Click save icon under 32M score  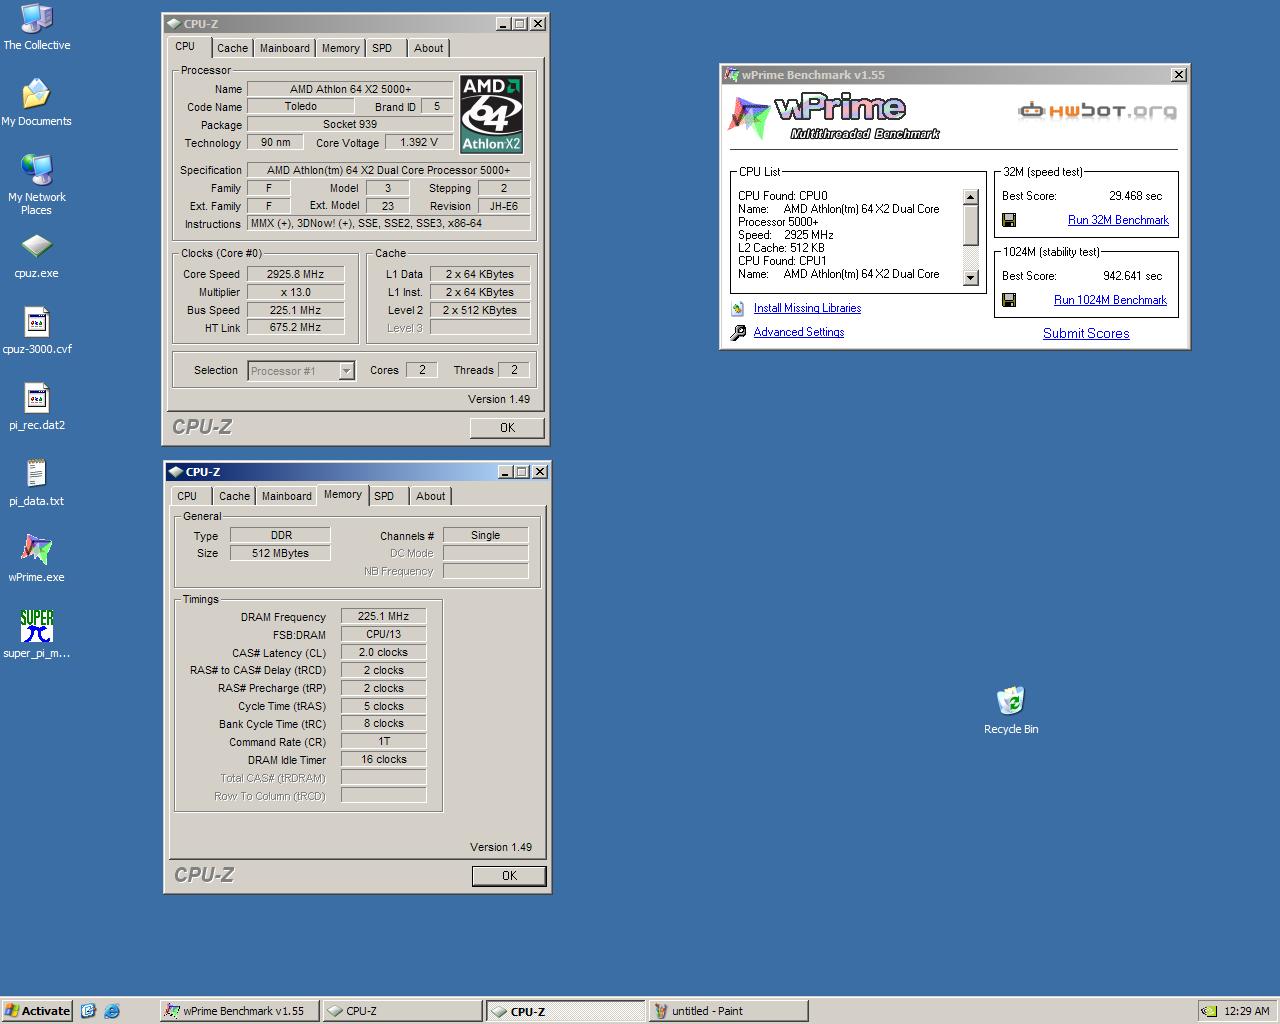(x=1009, y=220)
